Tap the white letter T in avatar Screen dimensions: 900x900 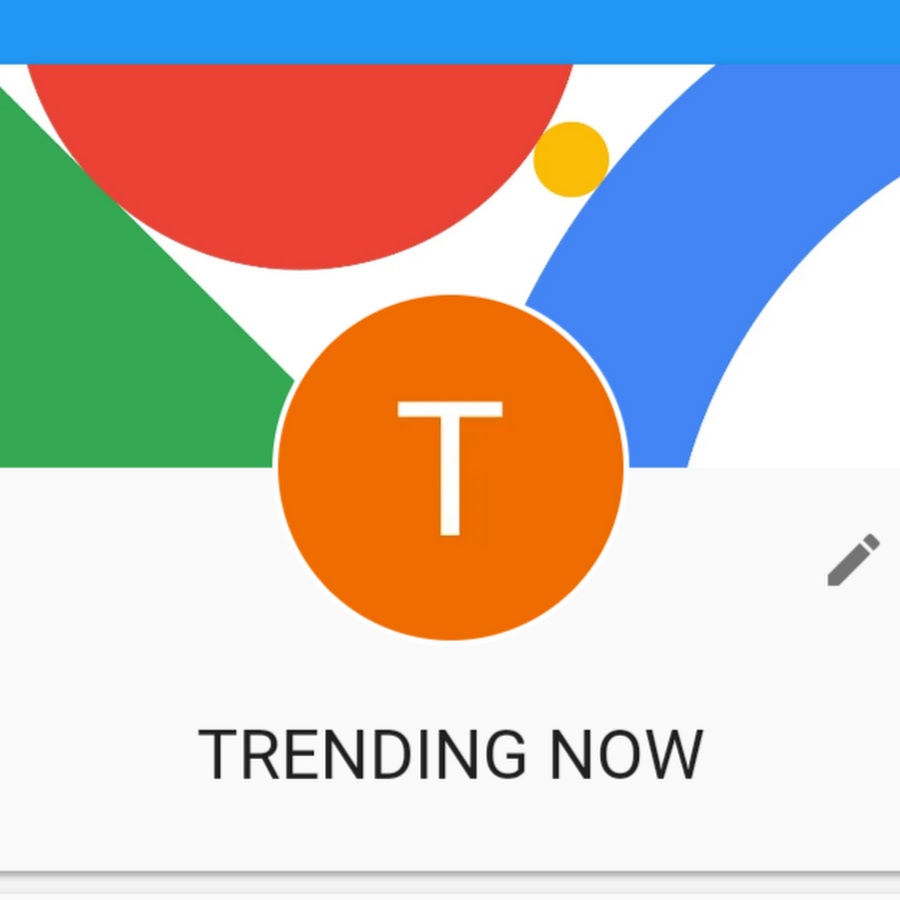450,468
